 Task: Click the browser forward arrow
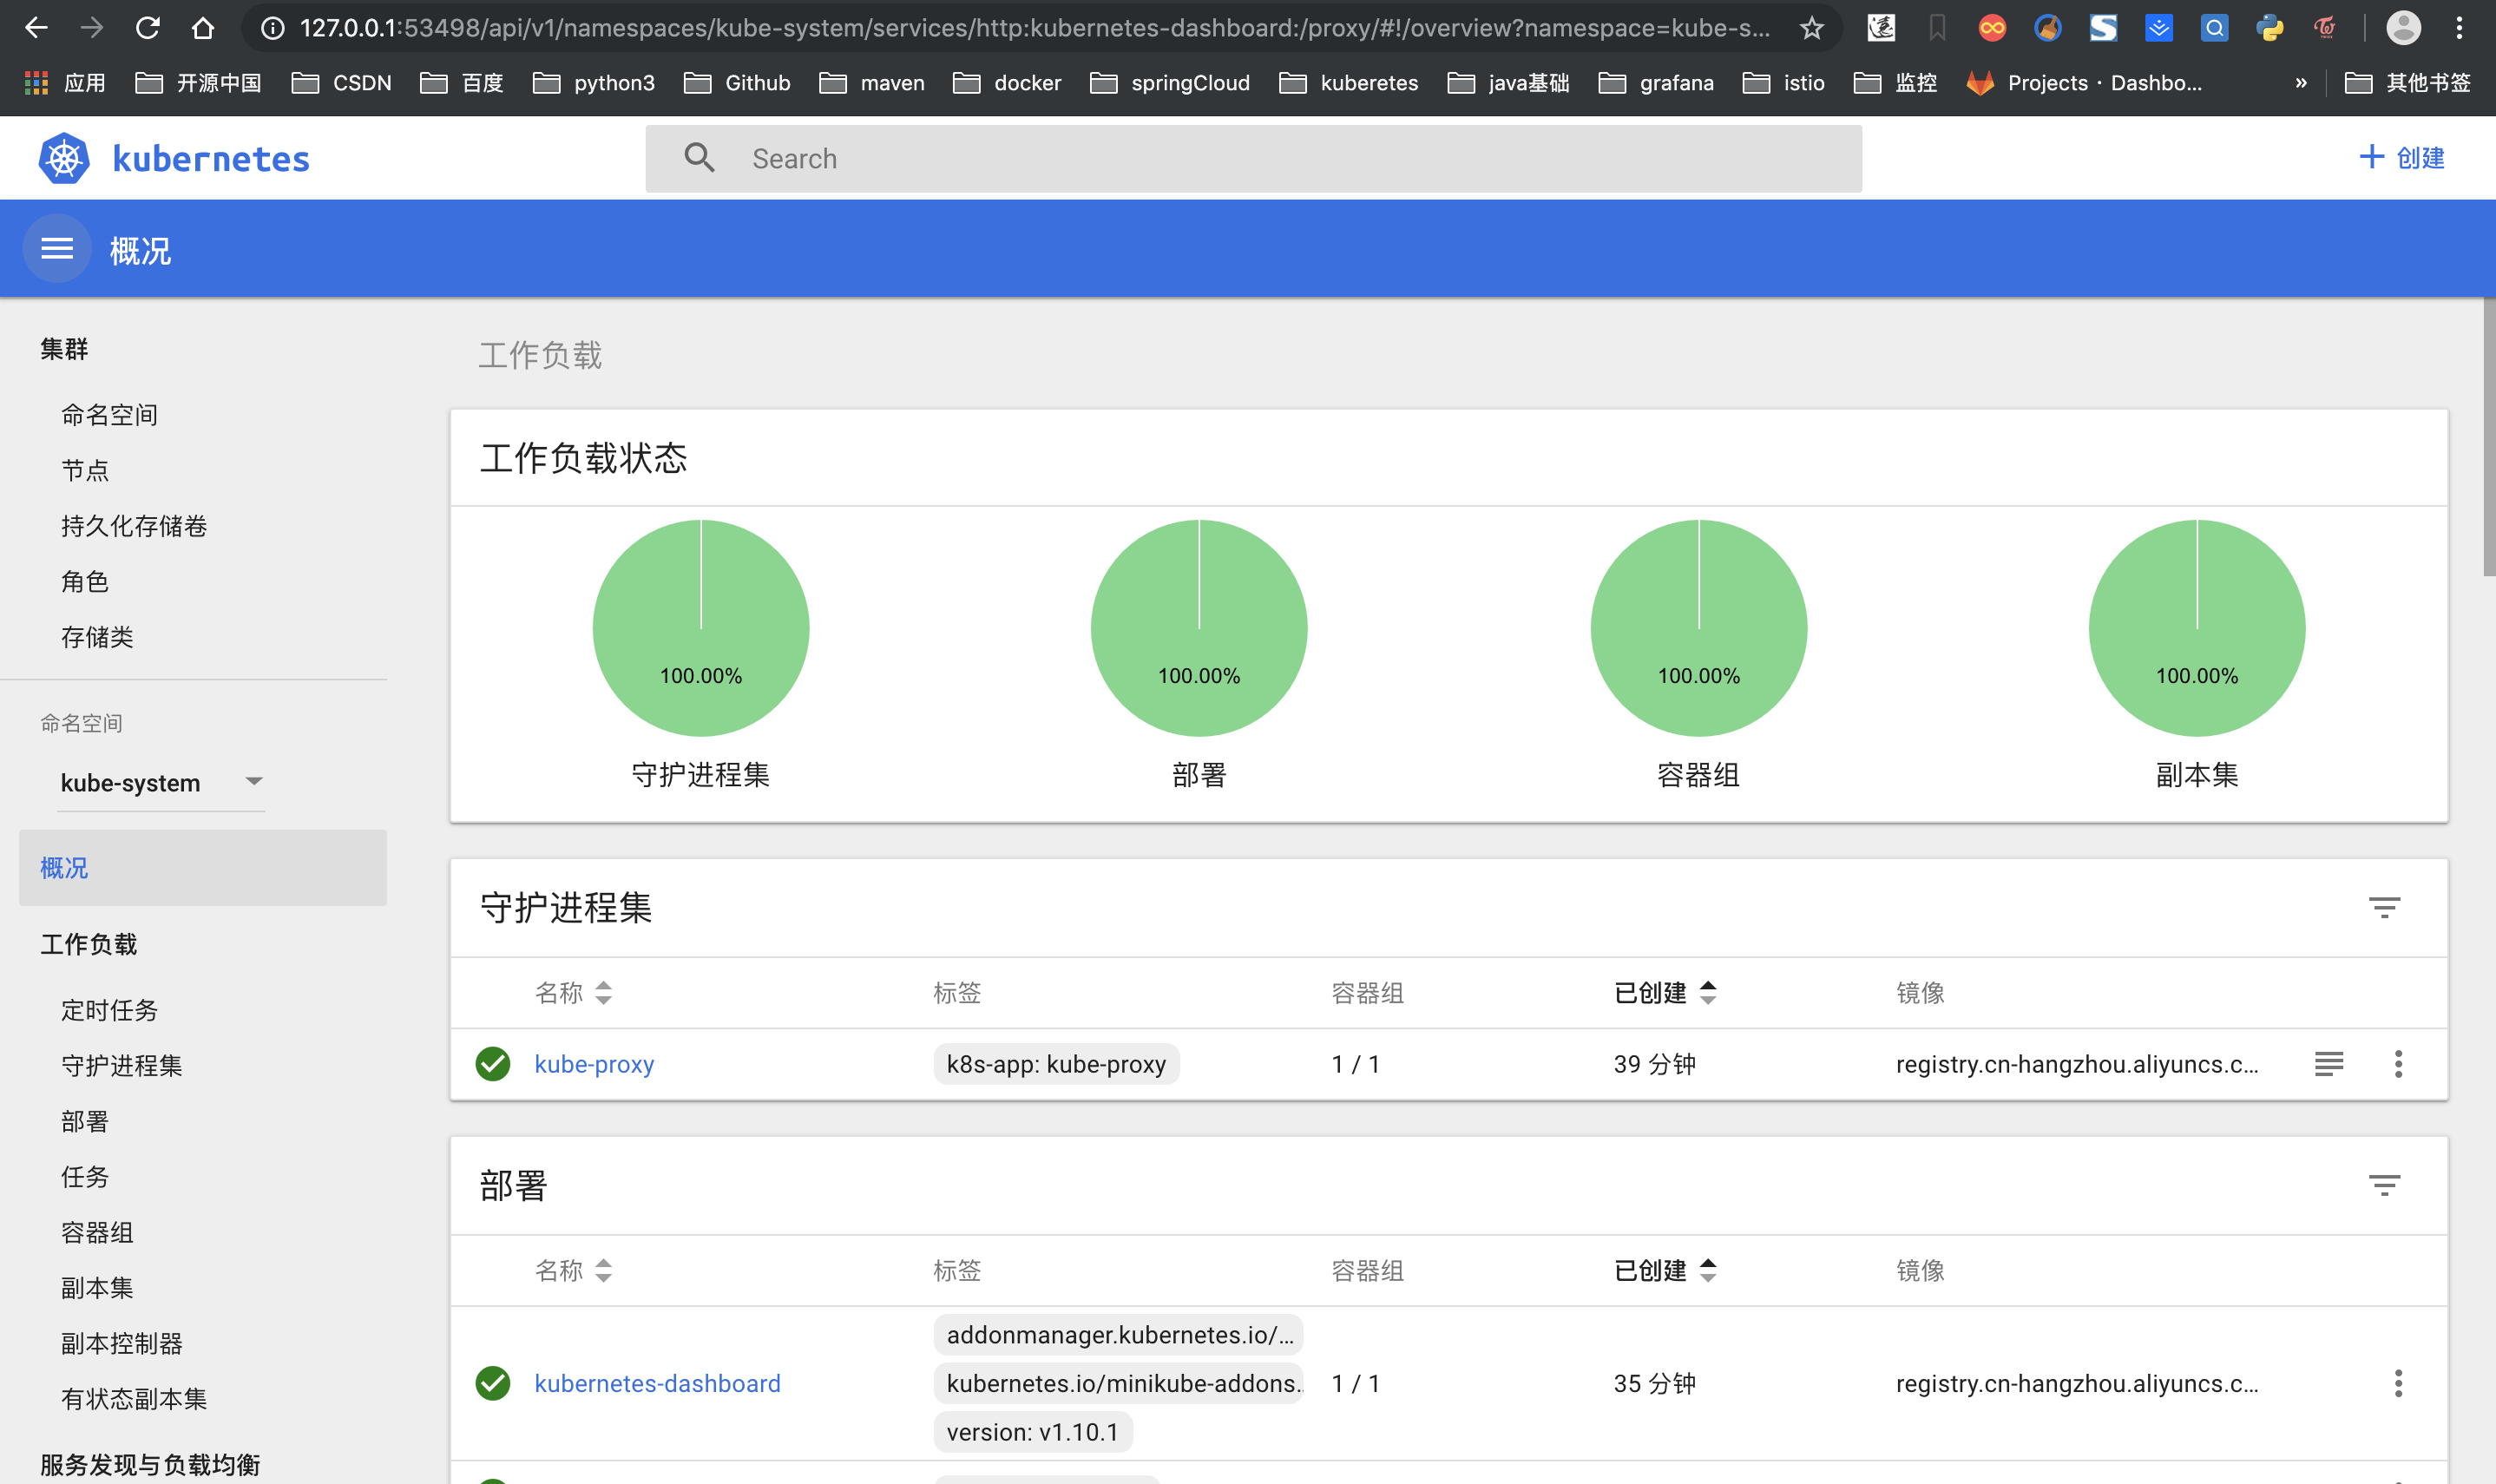tap(92, 28)
